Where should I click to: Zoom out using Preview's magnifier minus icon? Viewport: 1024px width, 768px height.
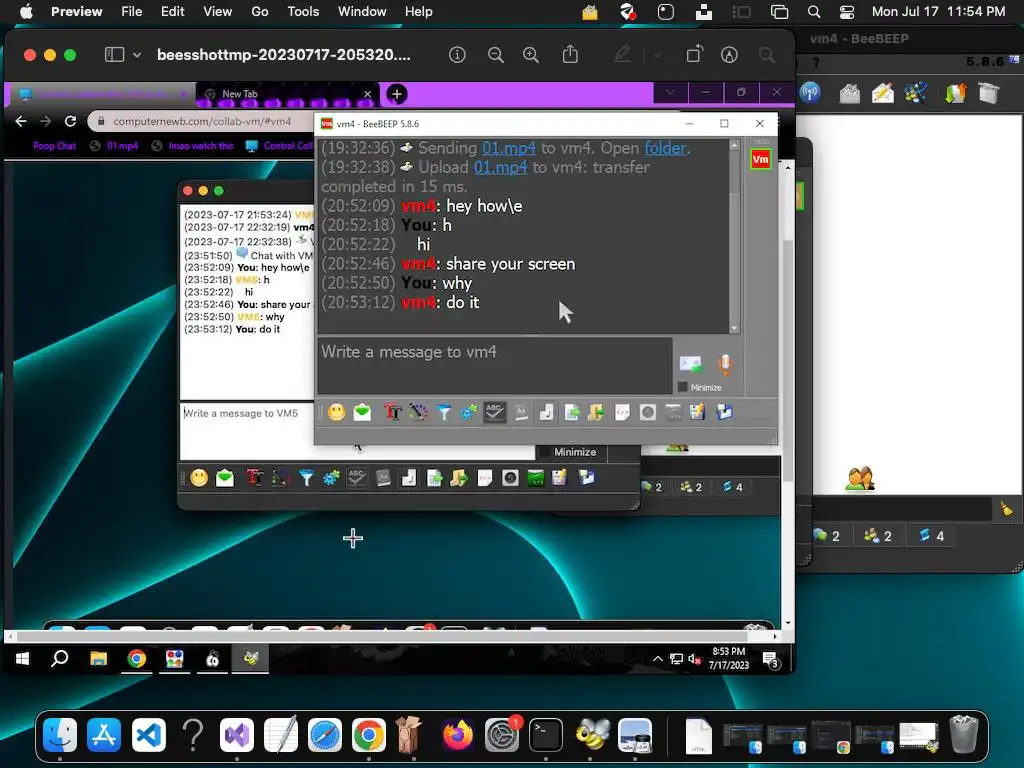pos(496,55)
